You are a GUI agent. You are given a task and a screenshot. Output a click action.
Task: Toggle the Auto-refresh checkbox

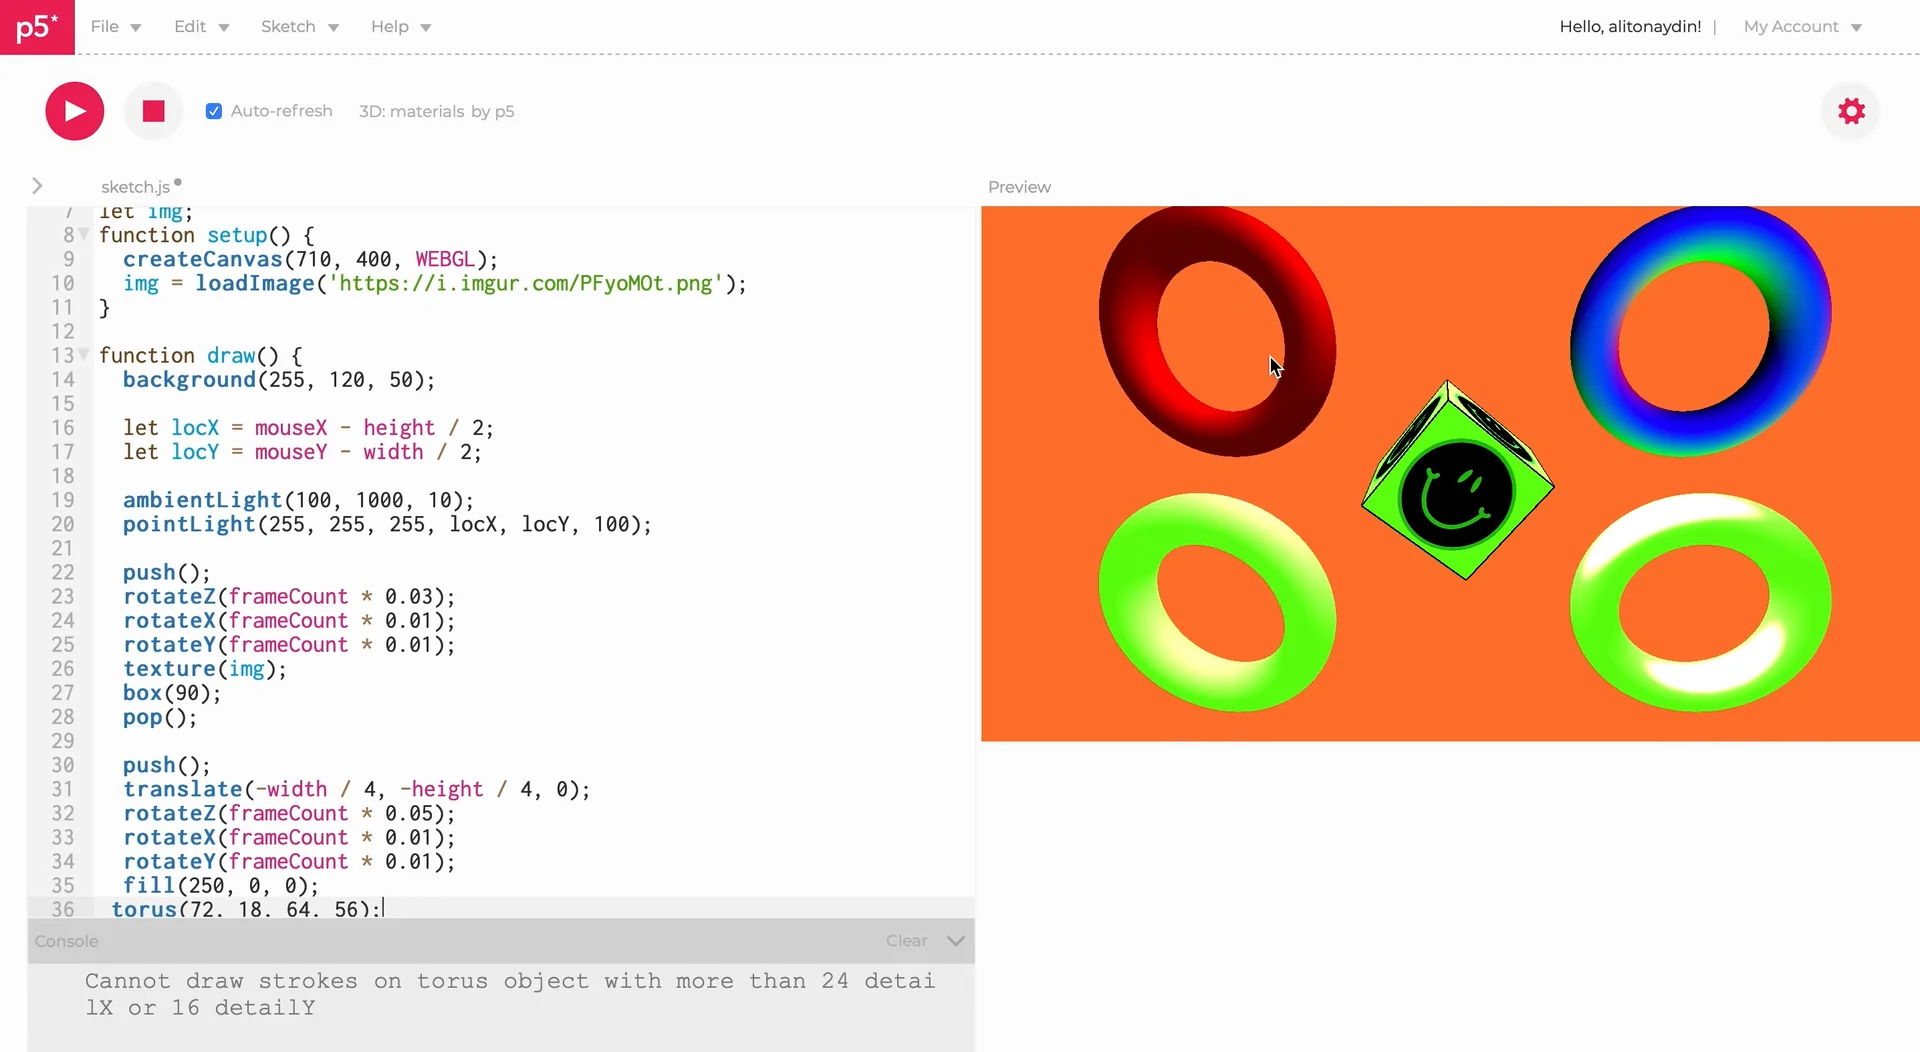tap(214, 111)
